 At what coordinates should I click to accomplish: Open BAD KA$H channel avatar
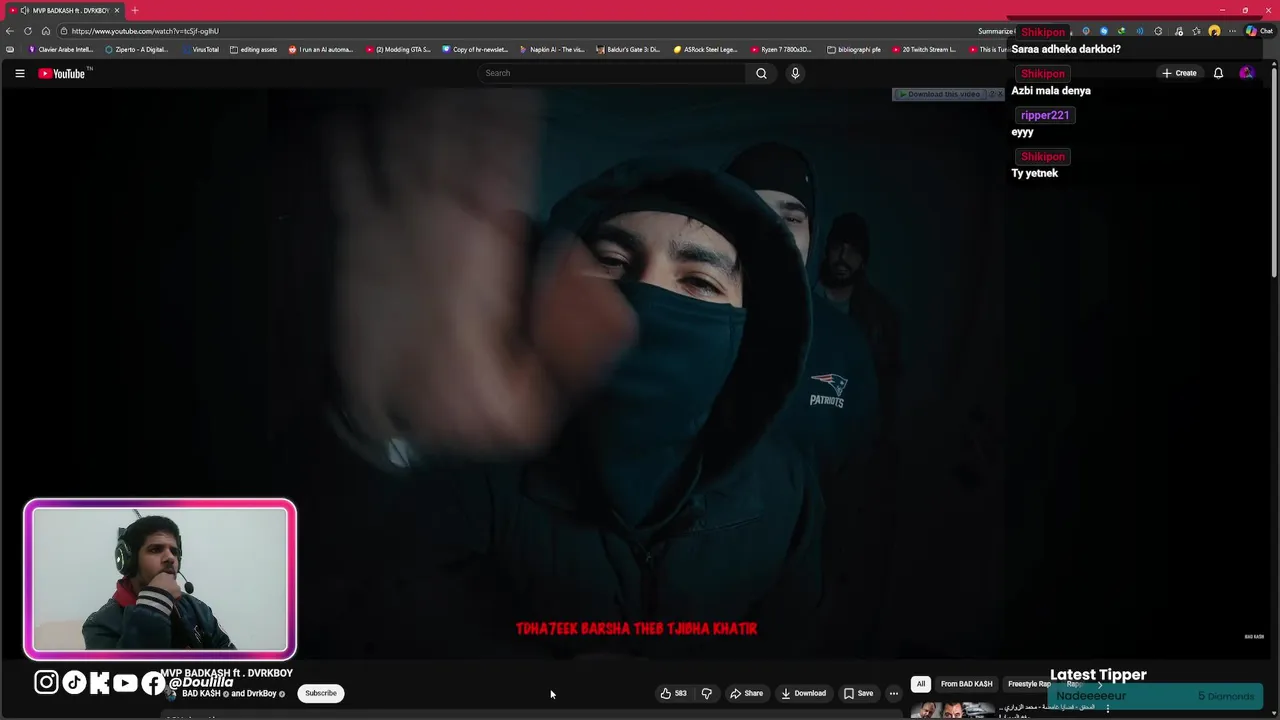coord(171,694)
